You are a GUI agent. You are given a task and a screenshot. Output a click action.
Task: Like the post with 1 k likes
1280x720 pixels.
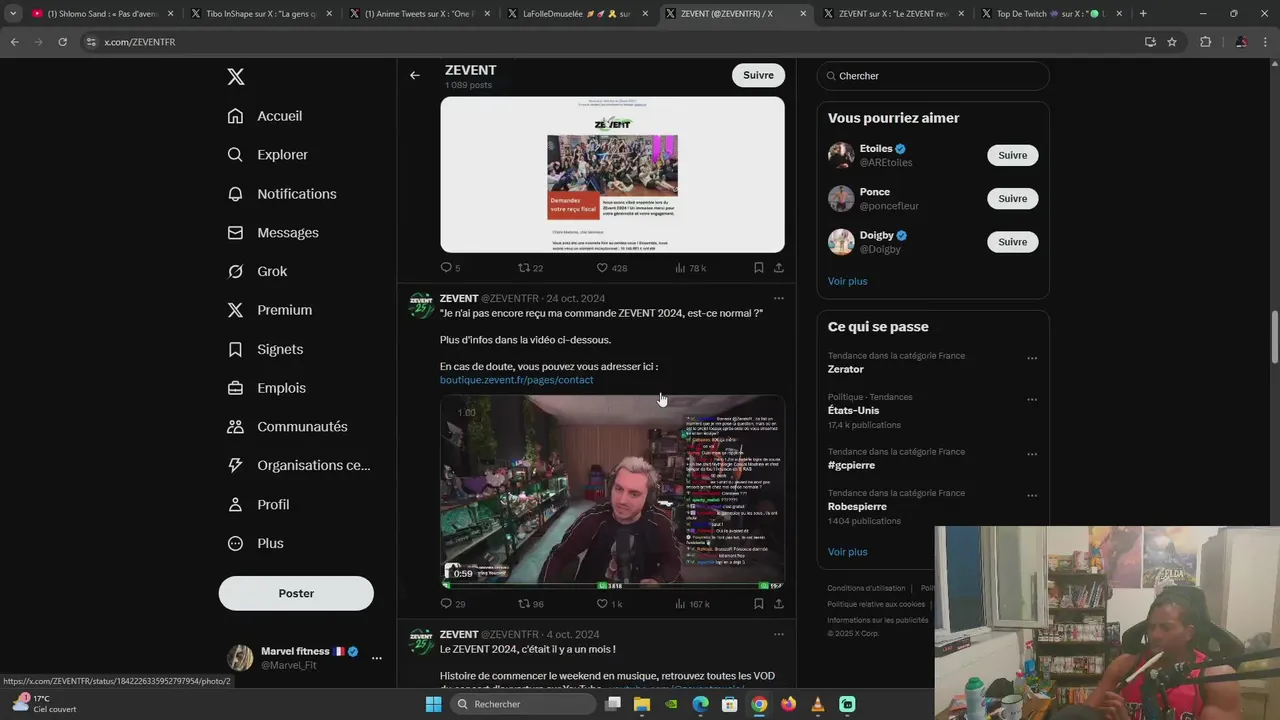[x=609, y=604]
